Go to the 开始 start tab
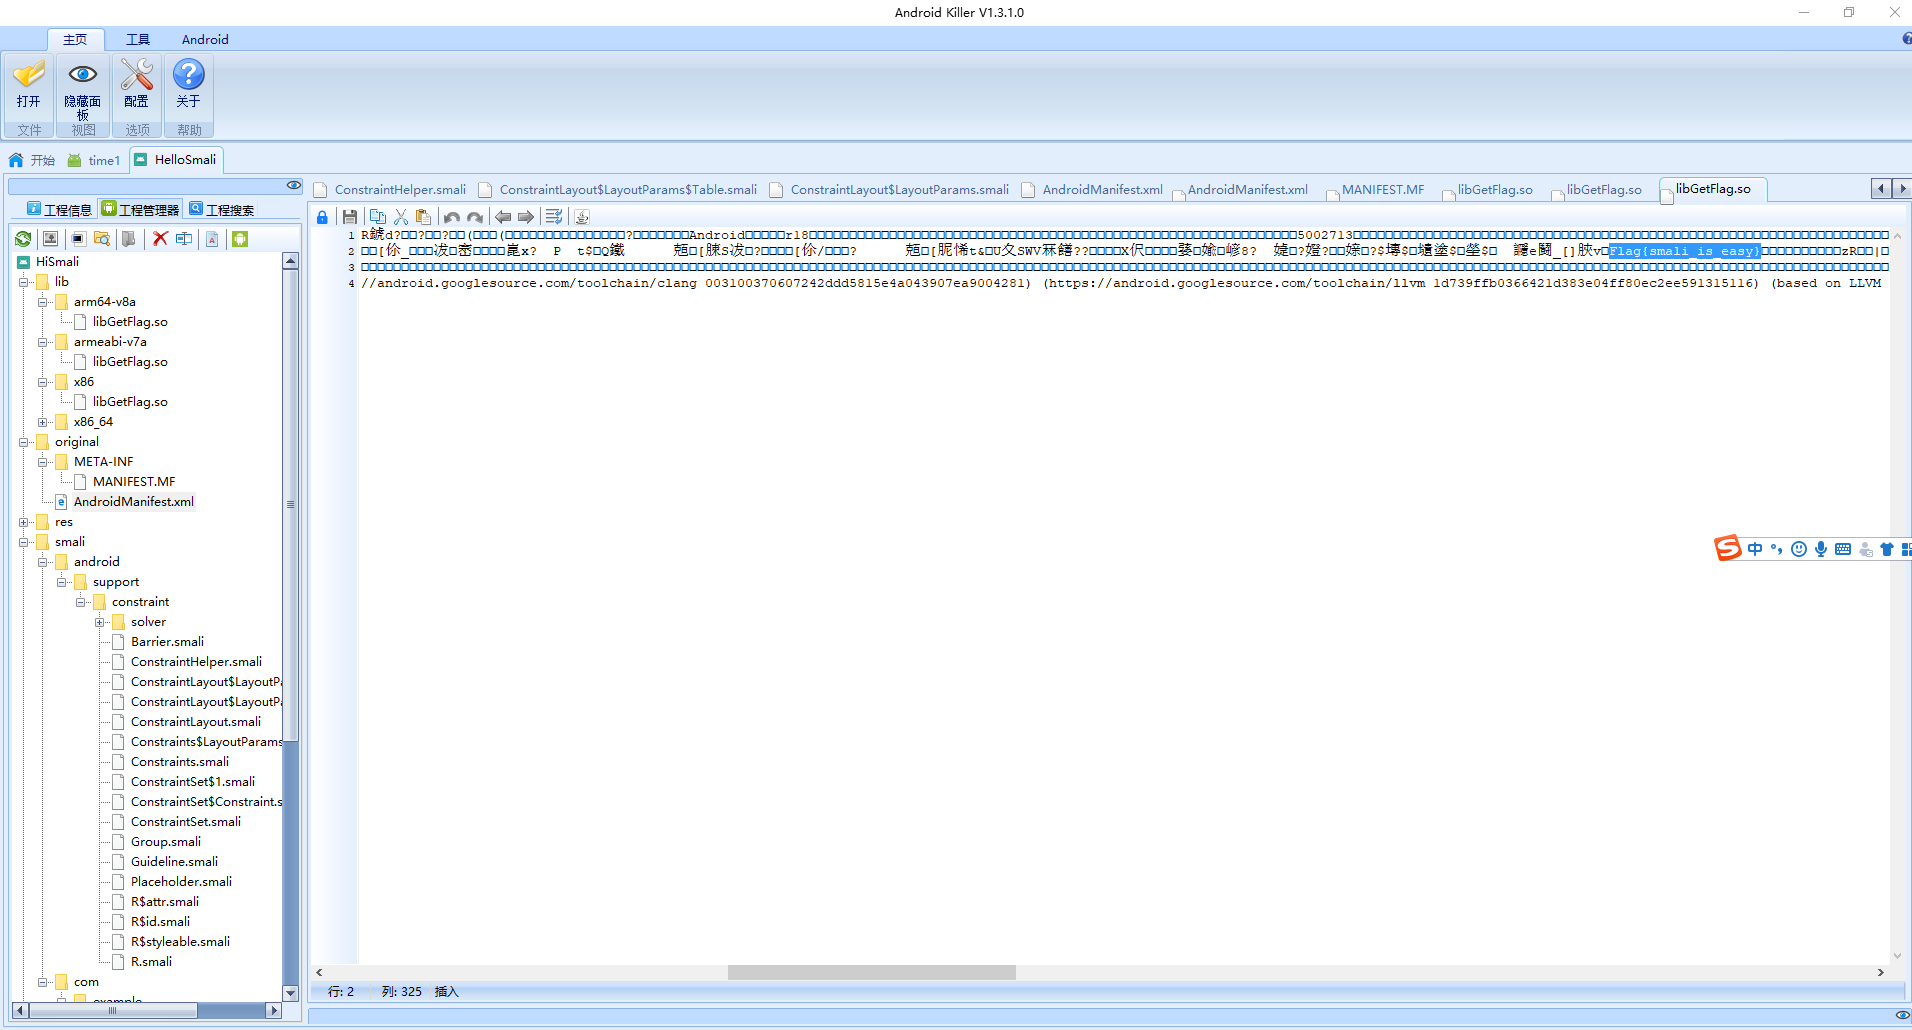 [32, 160]
